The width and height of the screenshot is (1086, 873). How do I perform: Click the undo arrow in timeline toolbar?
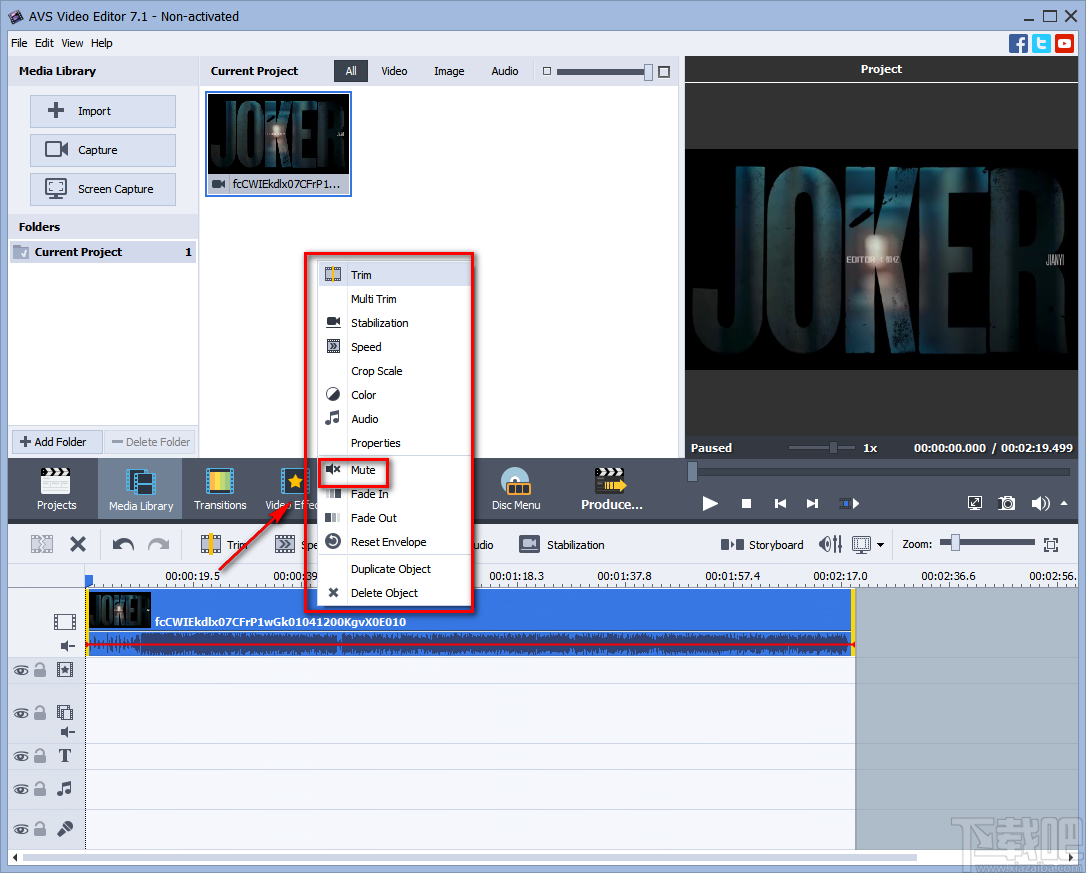[x=123, y=545]
